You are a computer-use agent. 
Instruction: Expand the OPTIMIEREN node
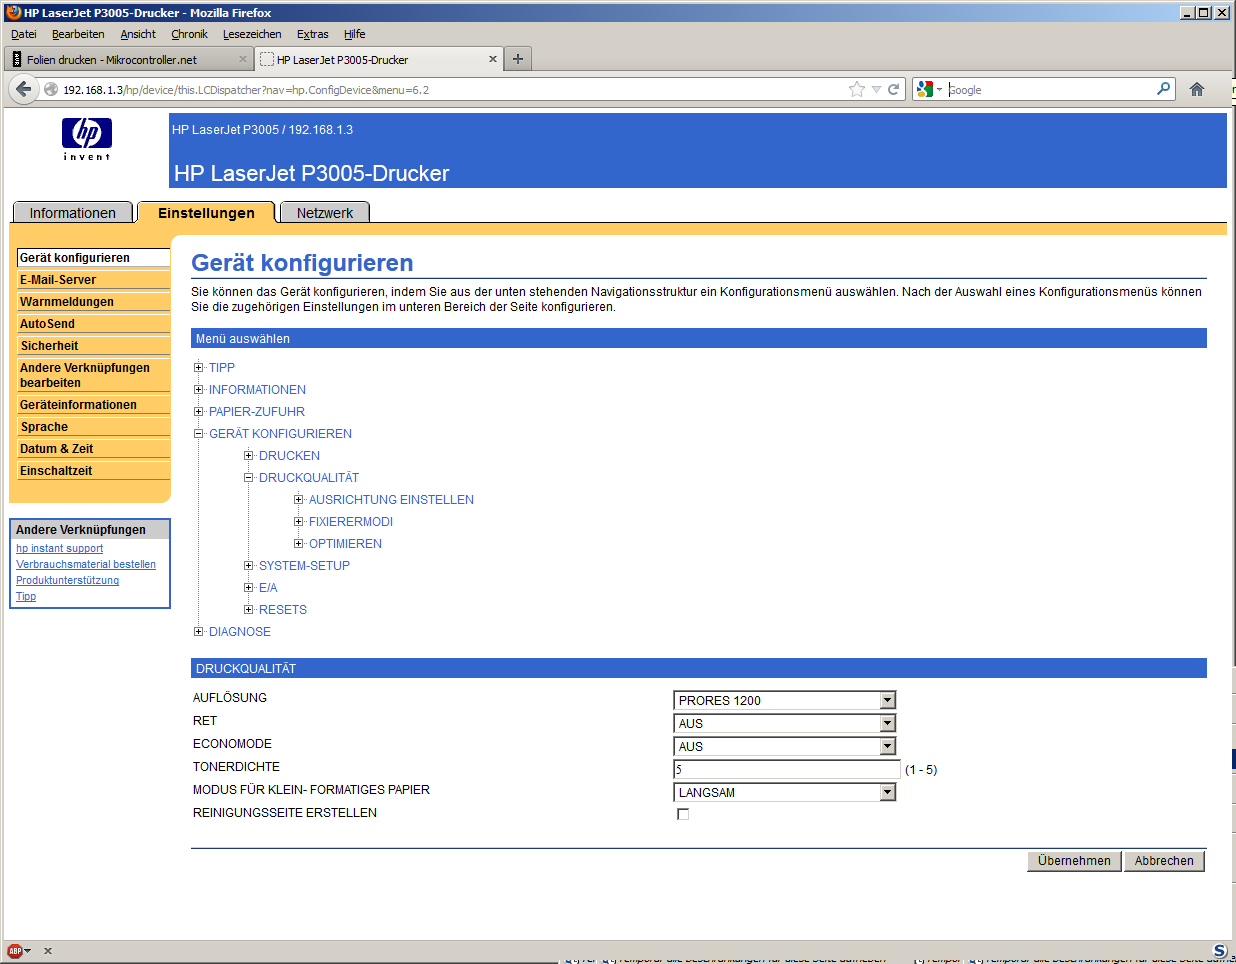298,543
